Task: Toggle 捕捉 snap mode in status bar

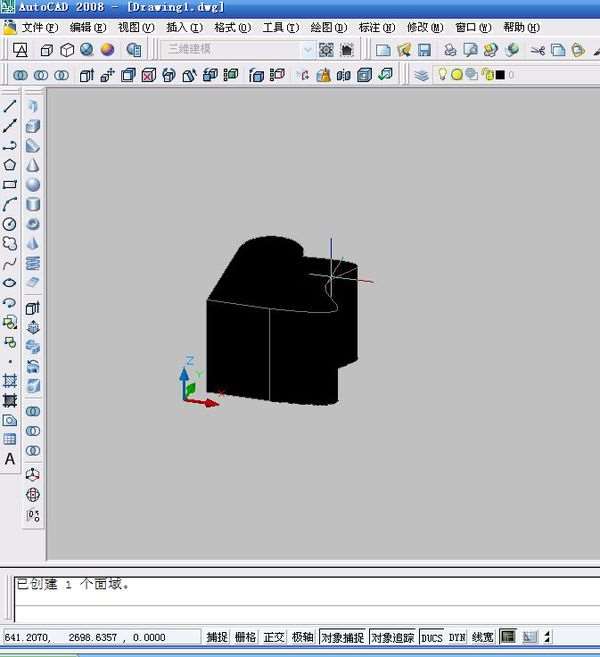Action: pos(217,637)
